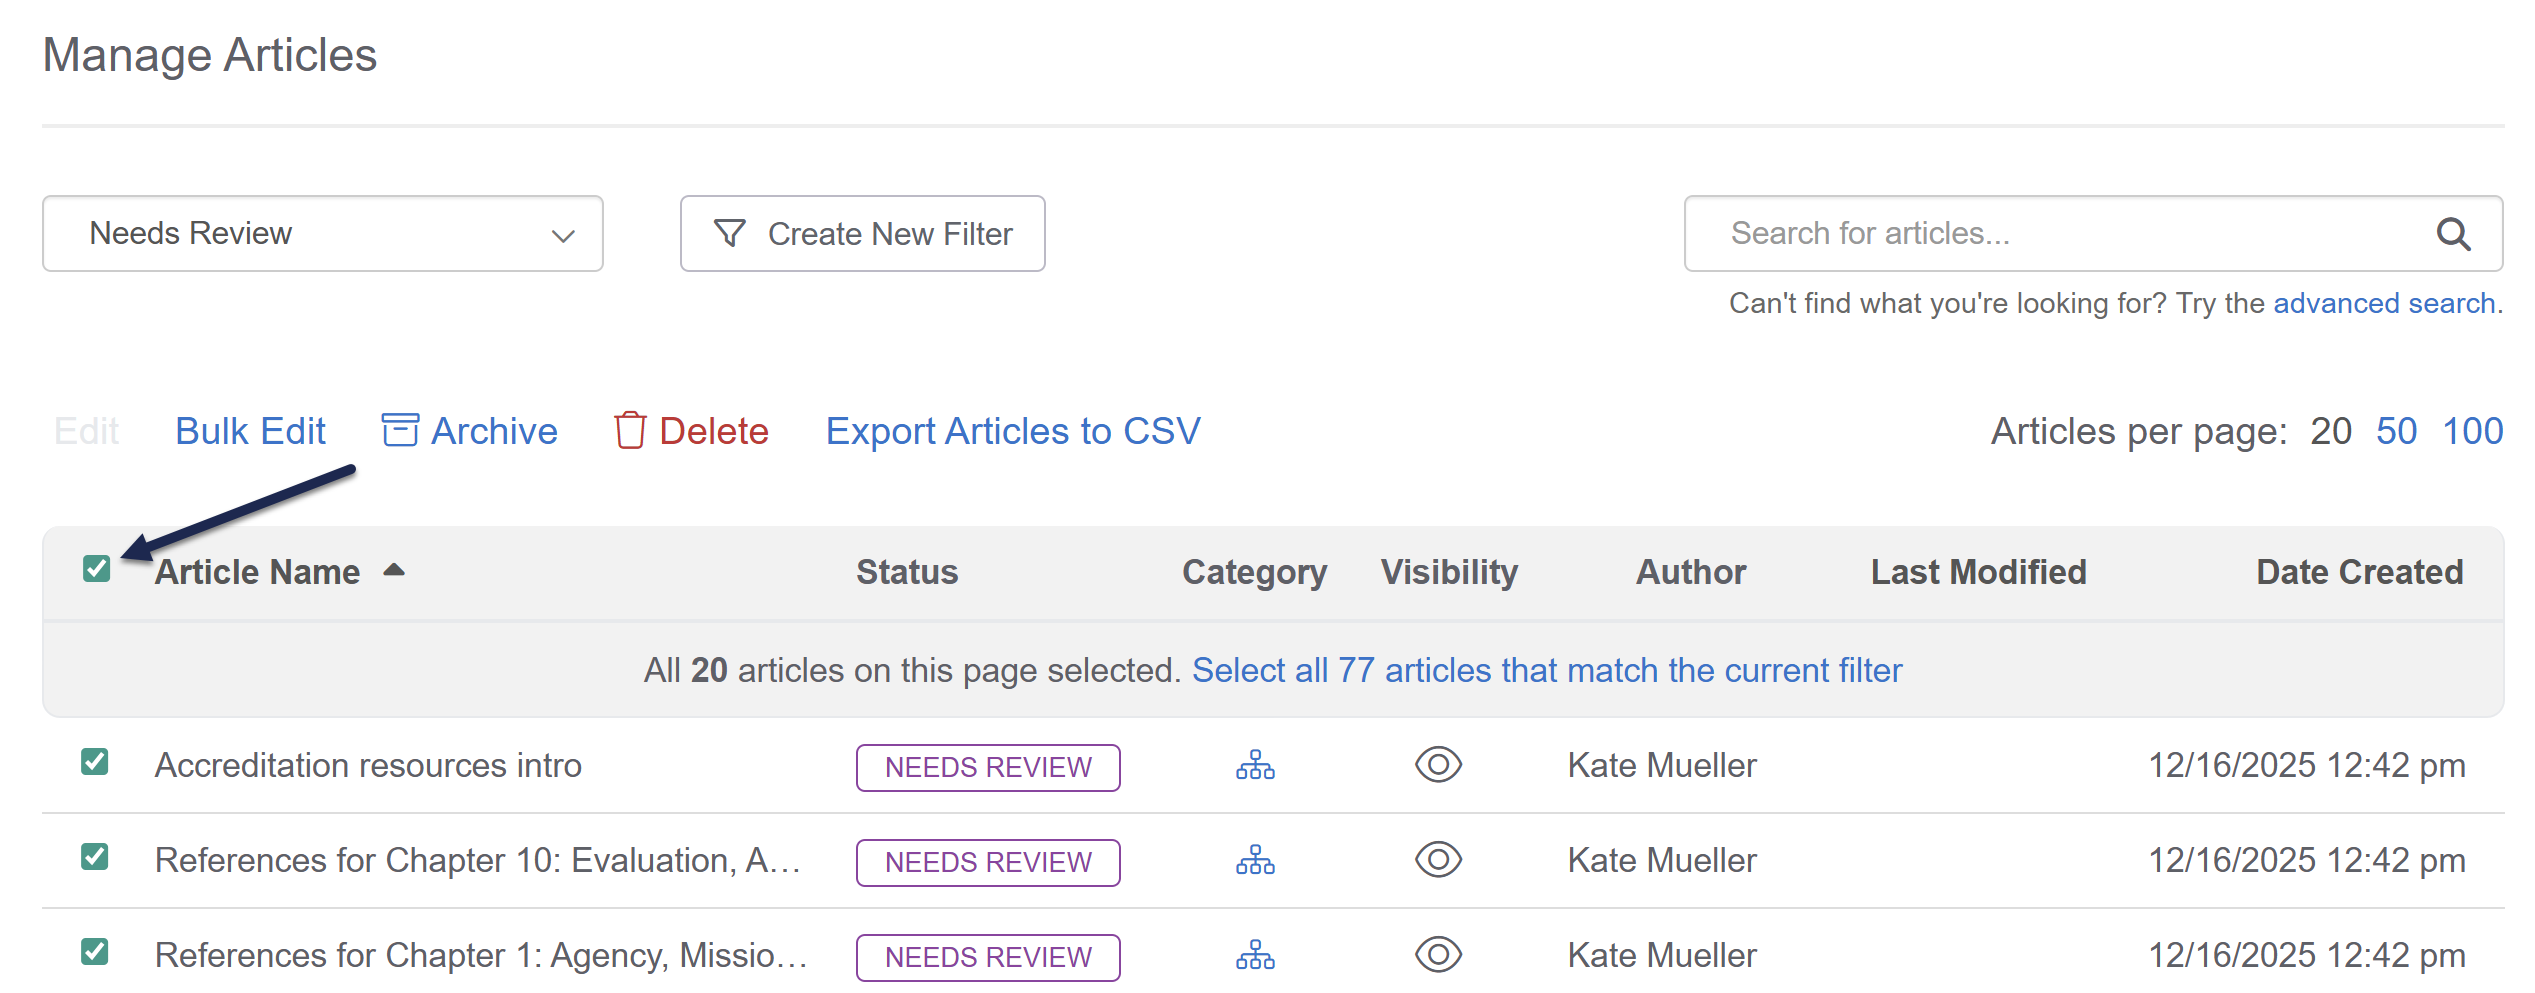Click the Delete trash can icon
2535x993 pixels.
pos(630,431)
